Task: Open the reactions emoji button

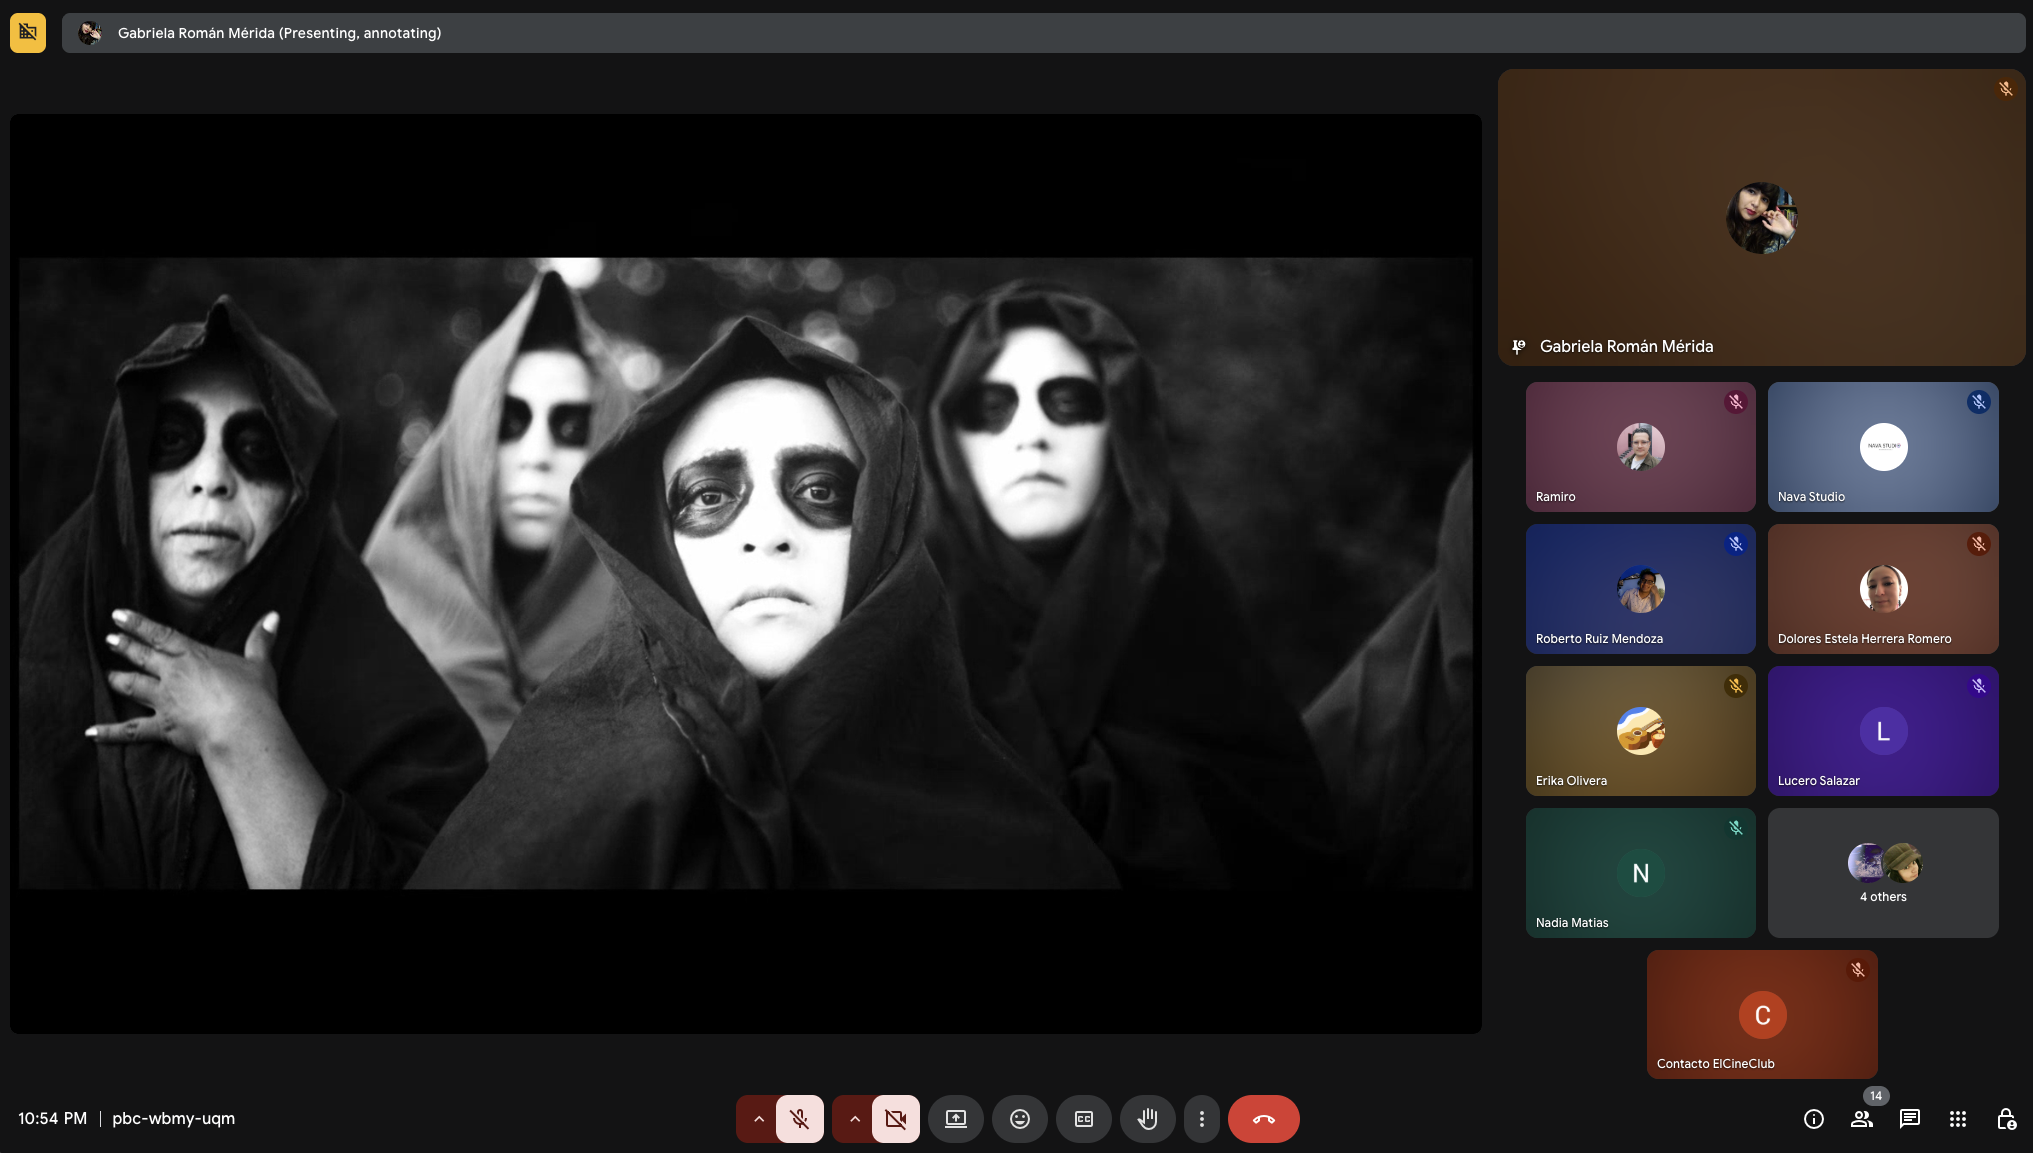Action: tap(1019, 1119)
